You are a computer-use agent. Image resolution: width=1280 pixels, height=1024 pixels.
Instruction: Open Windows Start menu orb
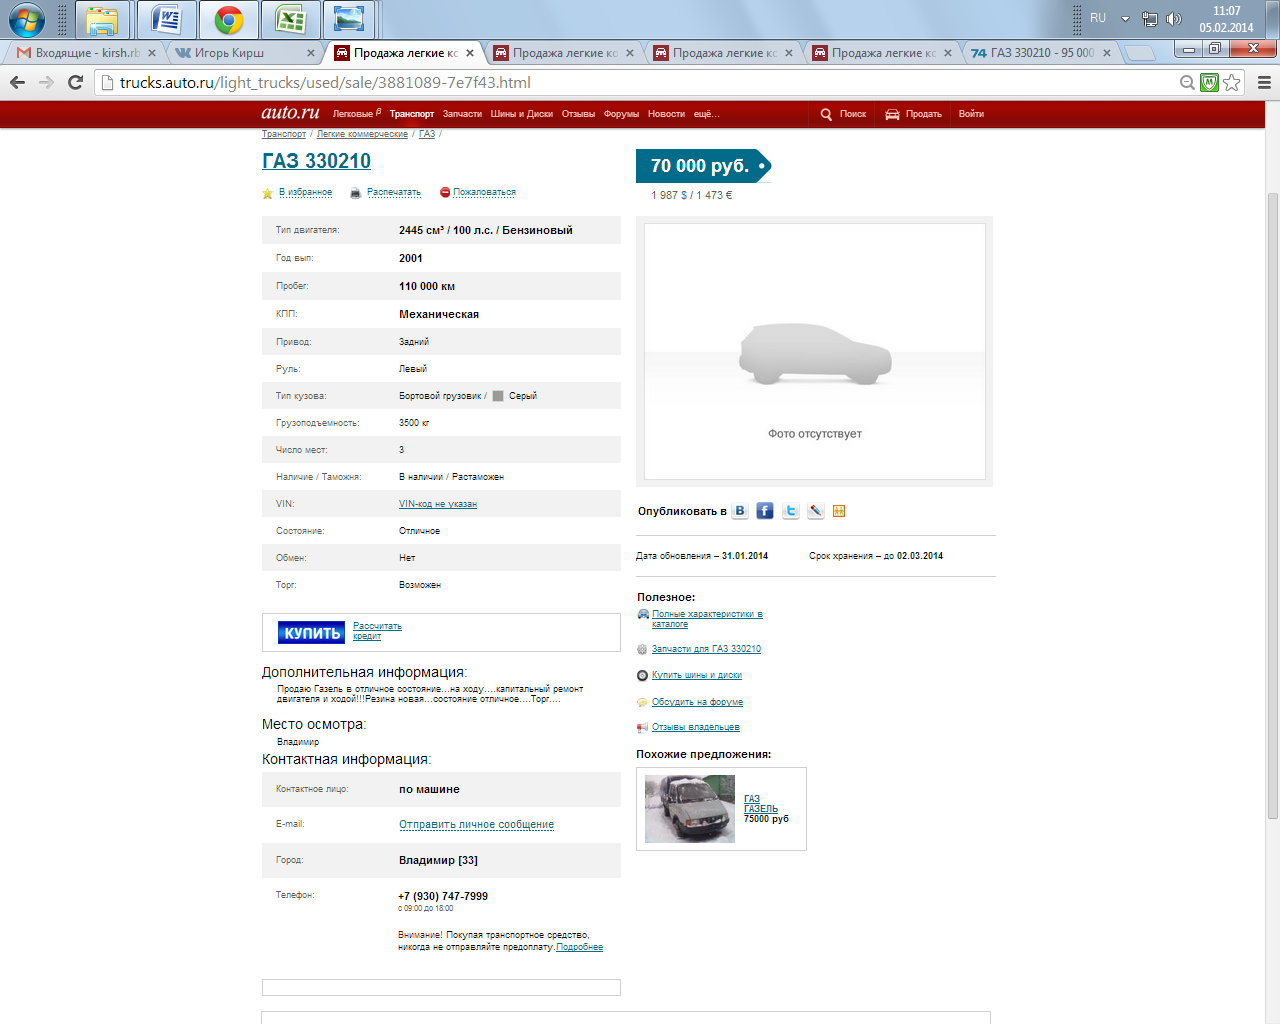tap(27, 19)
